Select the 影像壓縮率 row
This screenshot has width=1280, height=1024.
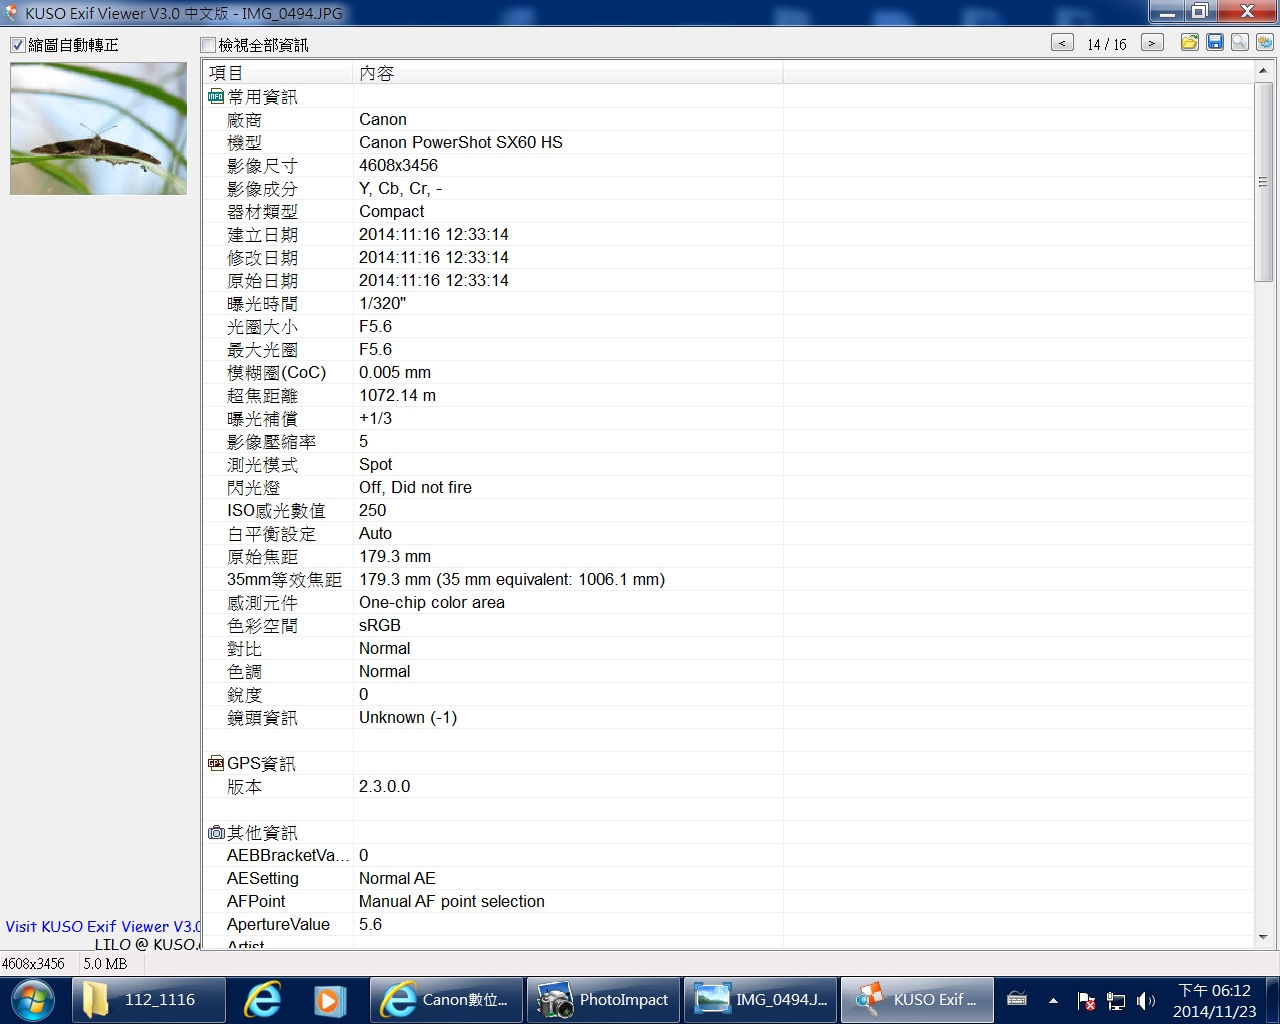coord(728,441)
